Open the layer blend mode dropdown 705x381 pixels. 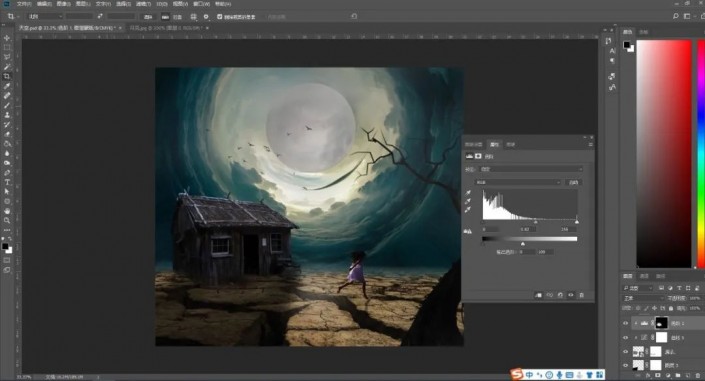point(643,298)
